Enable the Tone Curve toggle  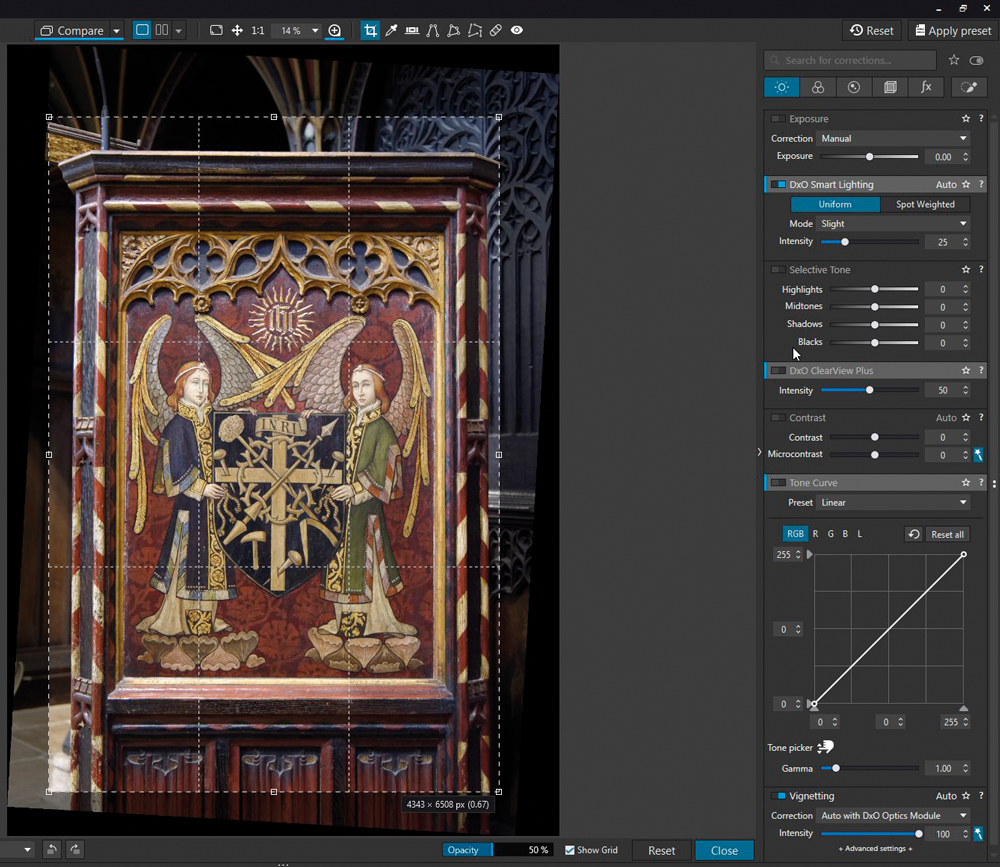[x=777, y=483]
